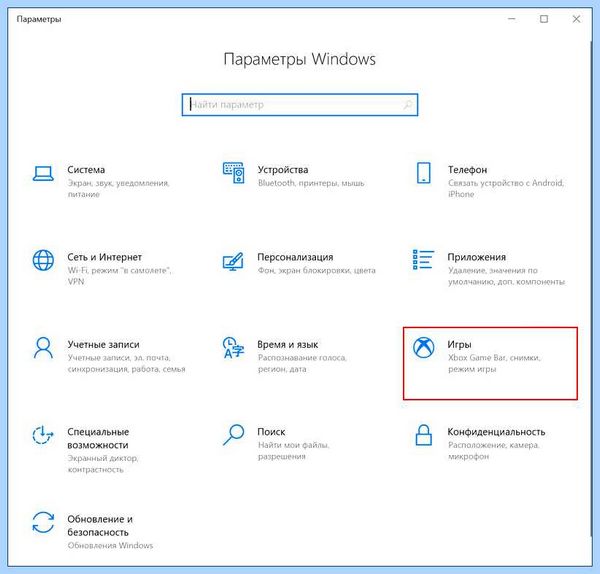Click the 'Учетные записи, эл. почта' description
Viewport: 600px width, 574px height.
tap(126, 363)
